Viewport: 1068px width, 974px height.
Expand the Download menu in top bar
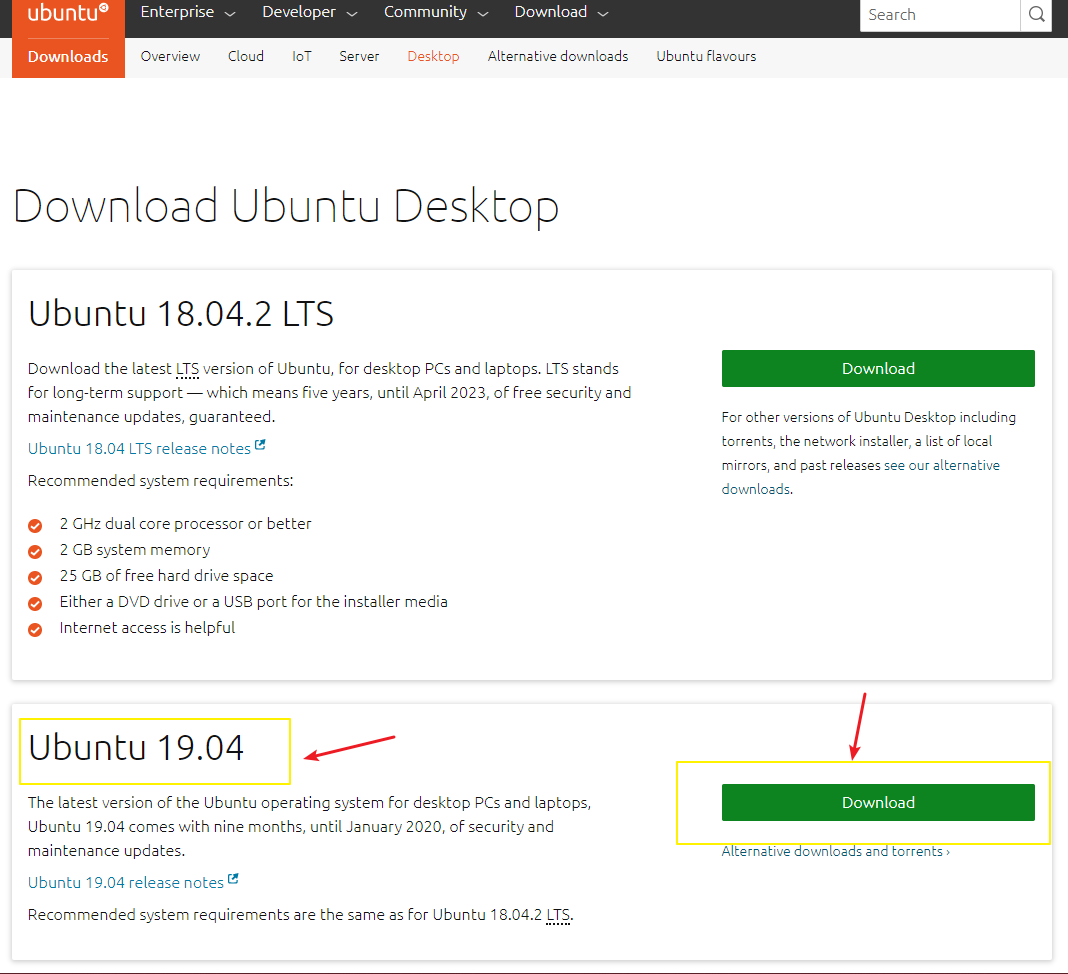click(x=561, y=12)
